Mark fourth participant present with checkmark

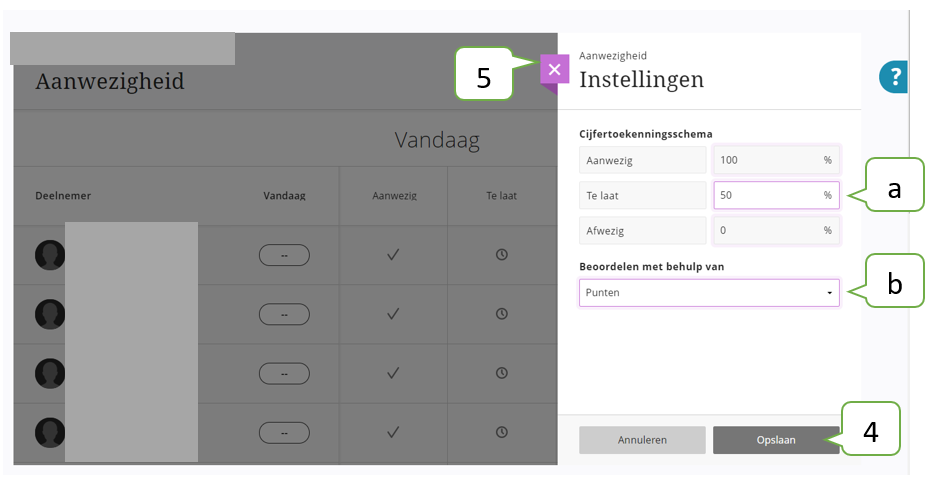(x=393, y=432)
